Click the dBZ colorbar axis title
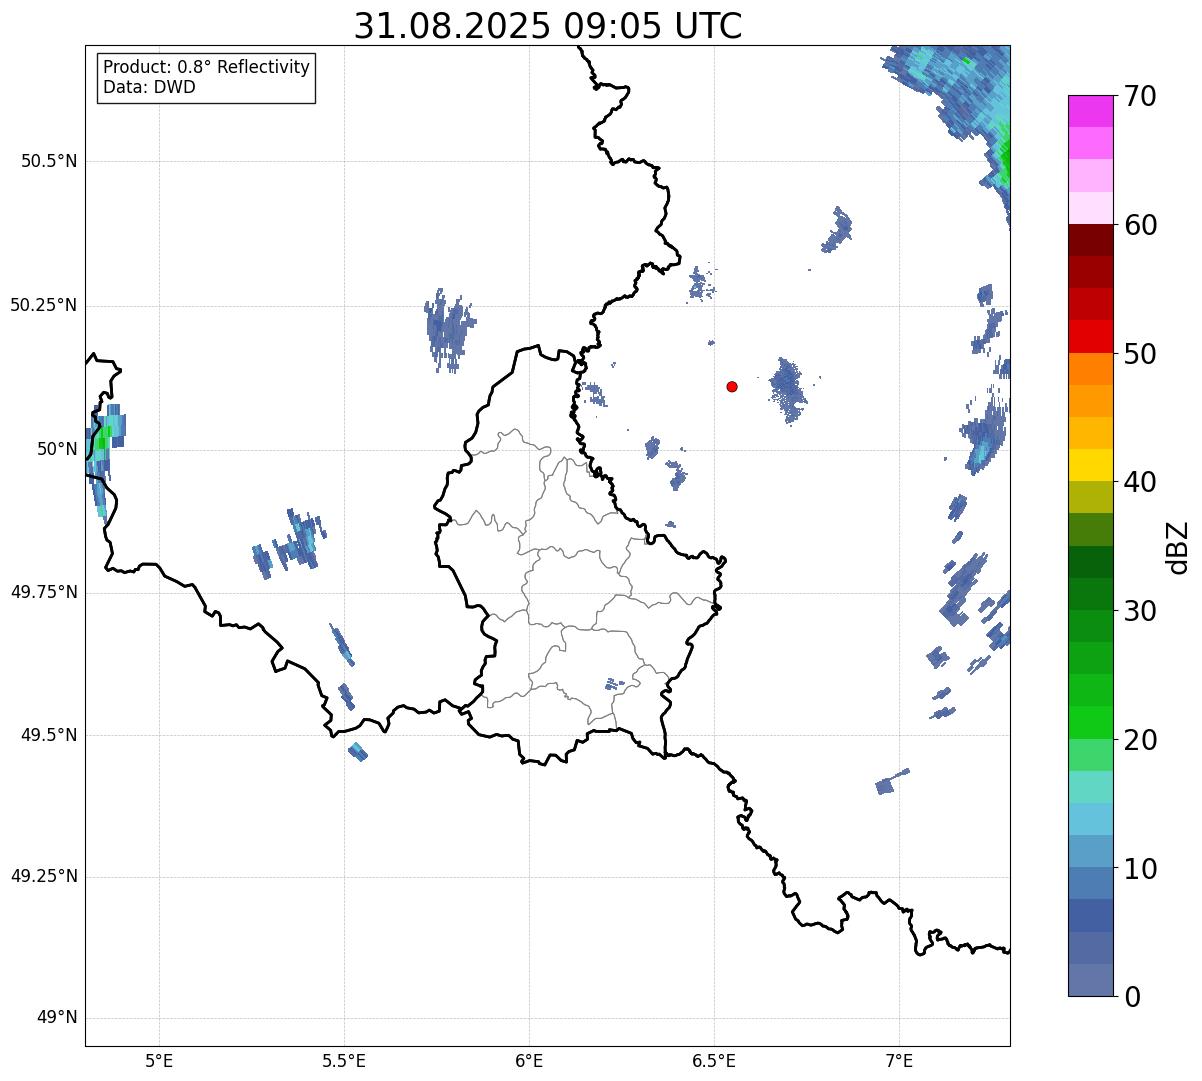The height and width of the screenshot is (1081, 1202). click(1178, 547)
